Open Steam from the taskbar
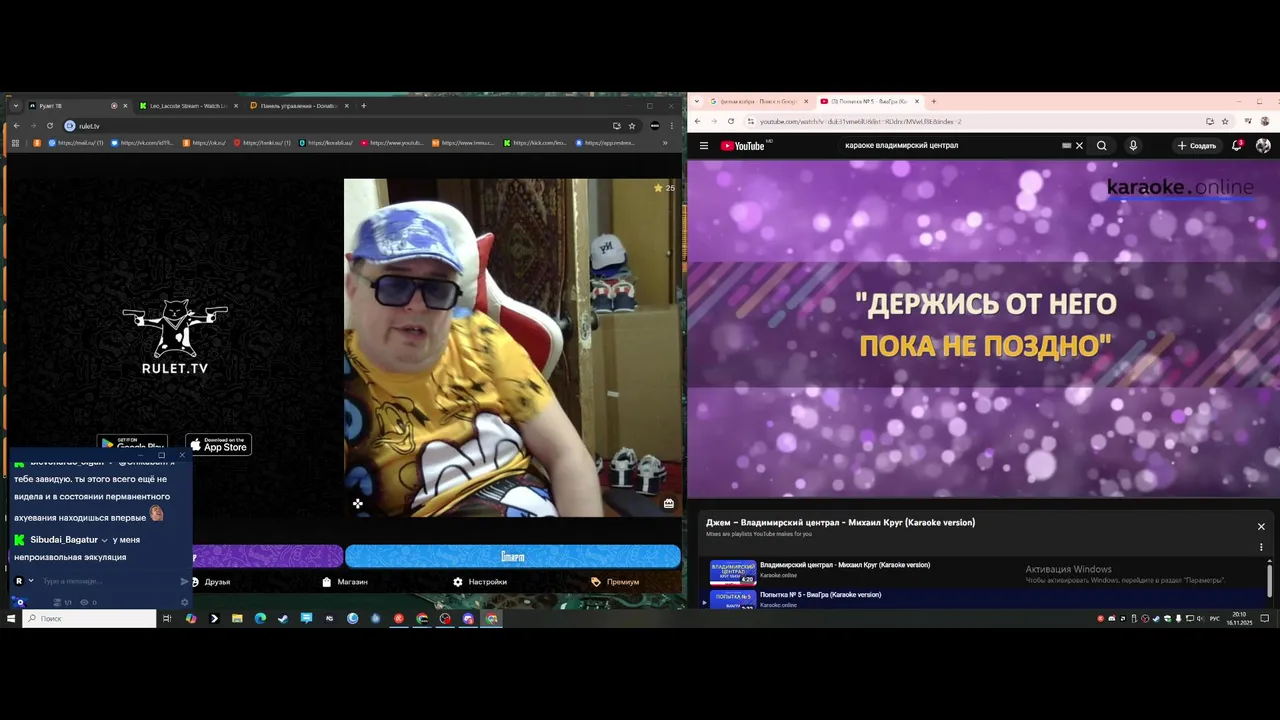Viewport: 1280px width, 720px height. point(283,619)
